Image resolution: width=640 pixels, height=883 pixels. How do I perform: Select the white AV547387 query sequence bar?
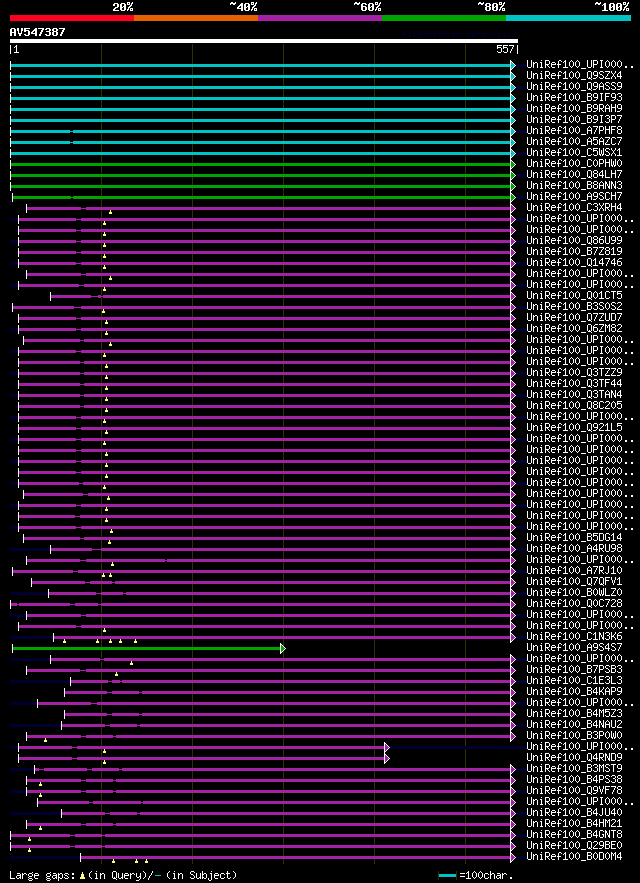pos(264,41)
